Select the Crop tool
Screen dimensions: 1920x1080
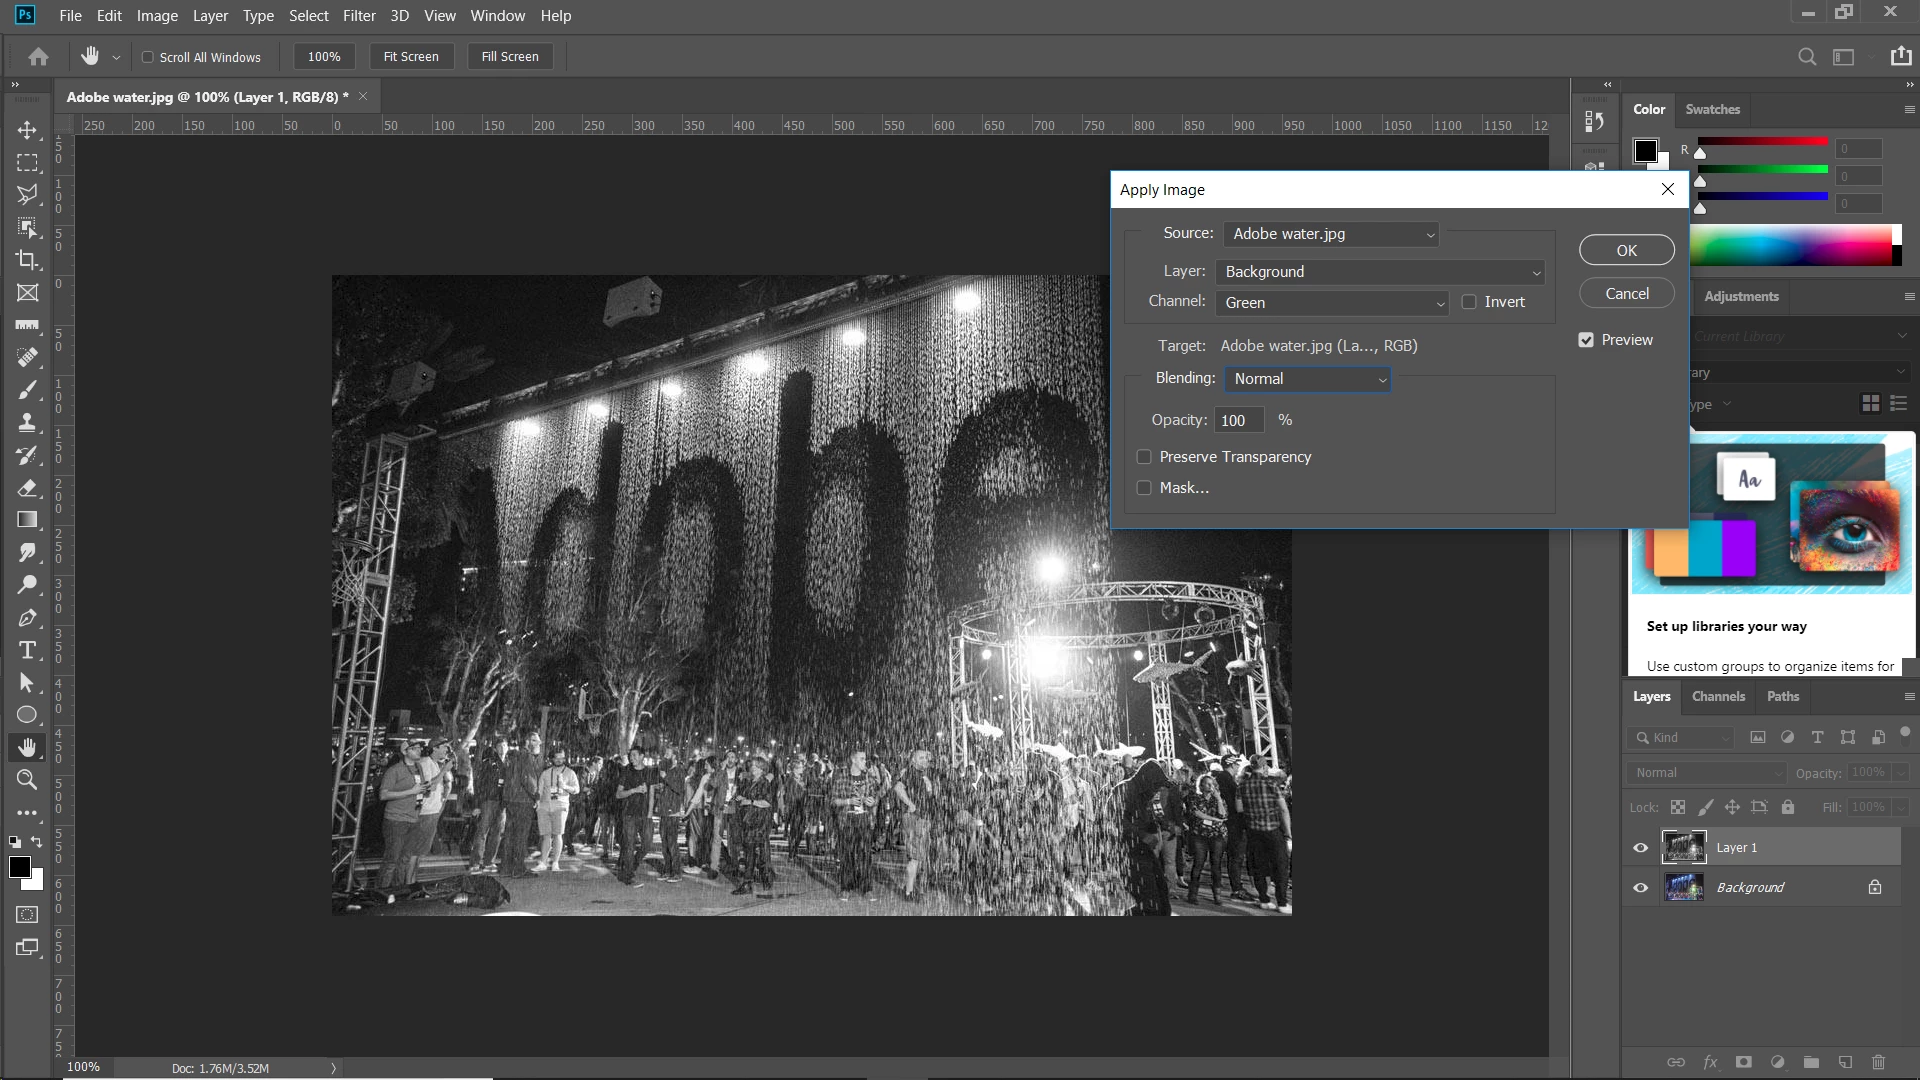click(27, 260)
